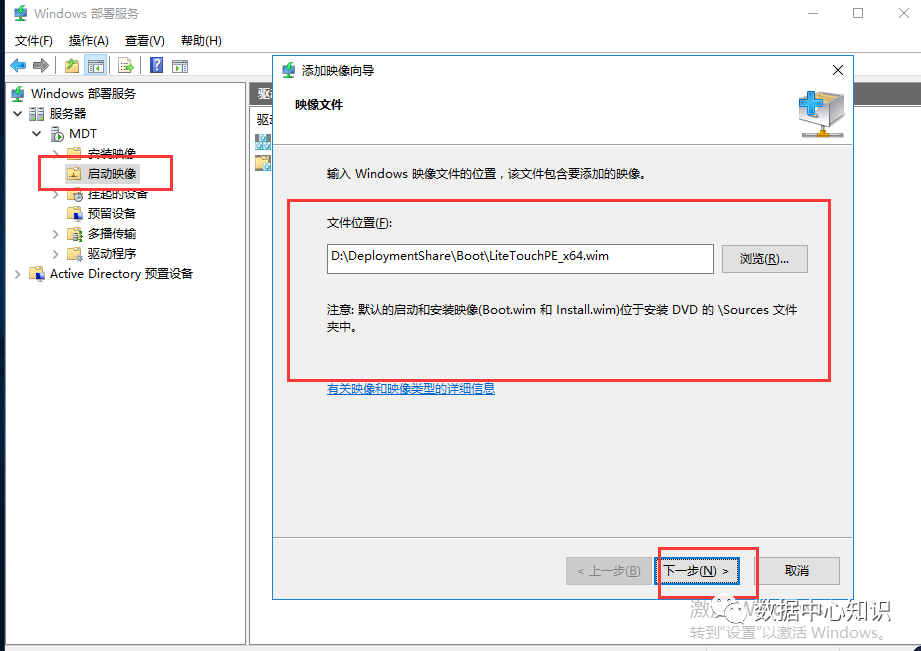Click the 取消 cancel button
Screen dimensions: 921x651
796,571
